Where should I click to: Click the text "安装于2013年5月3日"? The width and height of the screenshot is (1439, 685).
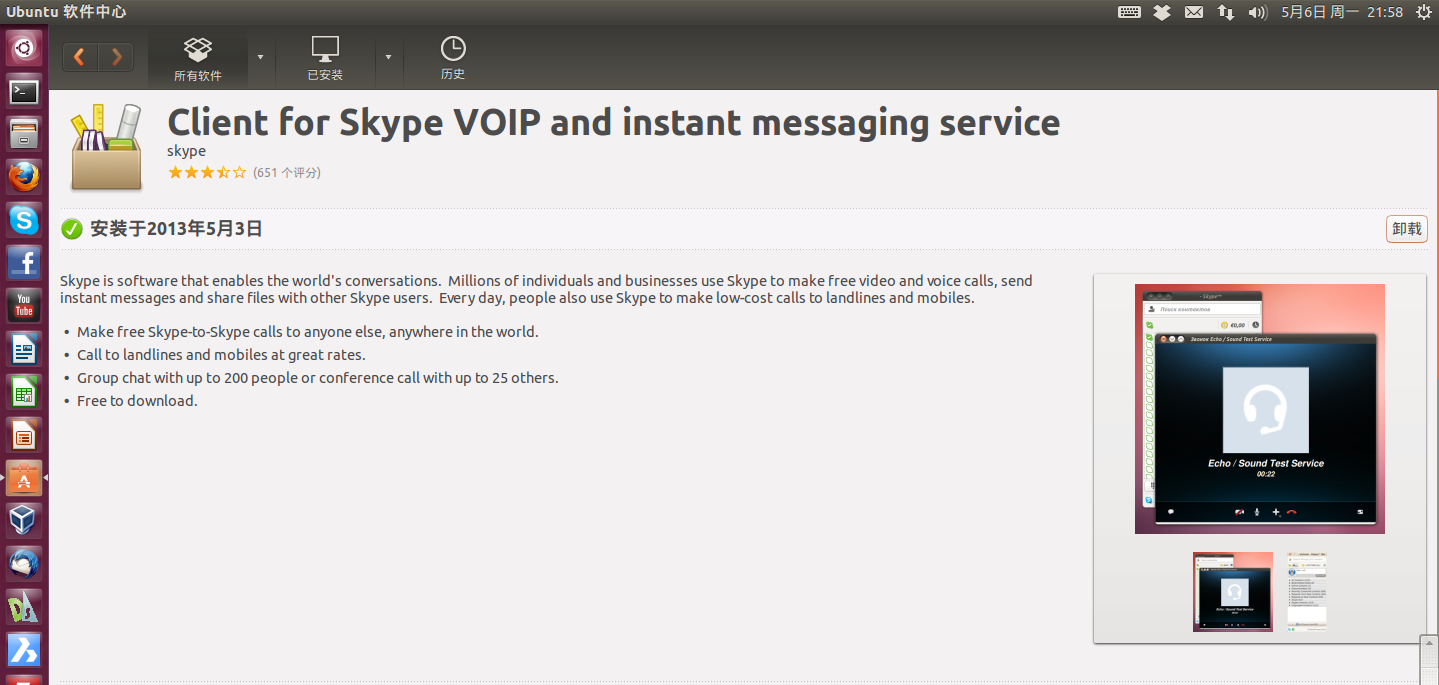(x=176, y=229)
